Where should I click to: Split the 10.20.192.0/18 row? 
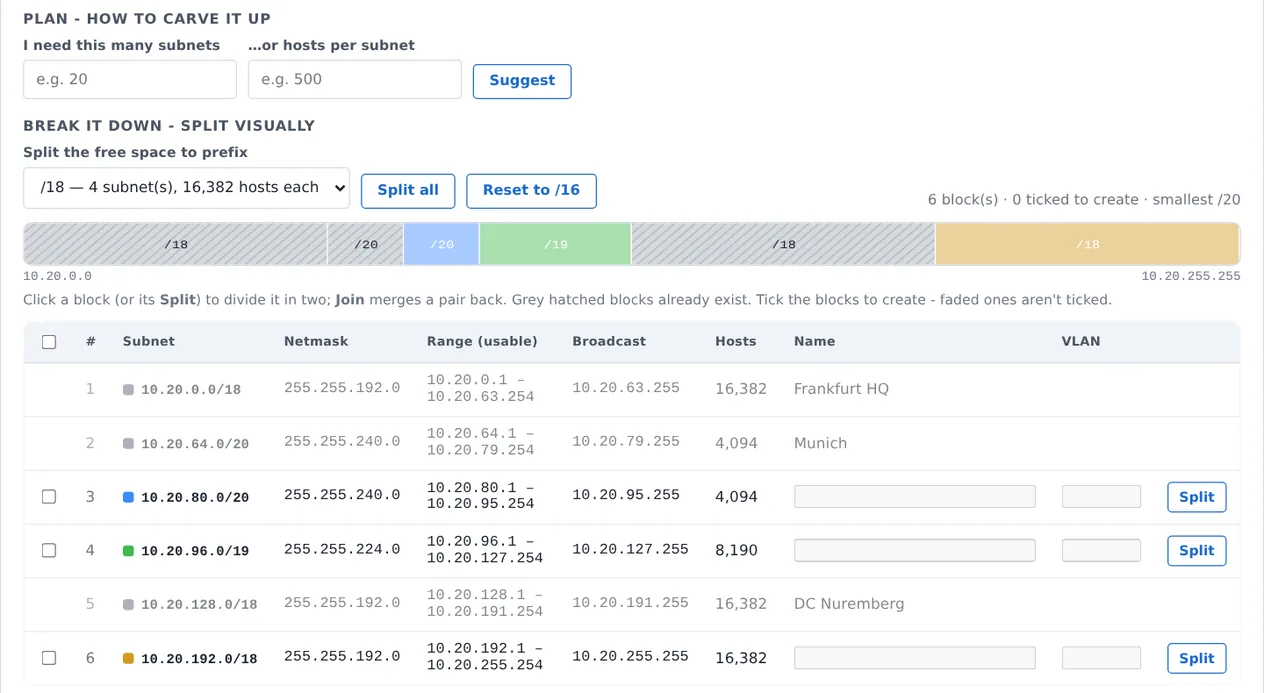(x=1197, y=658)
